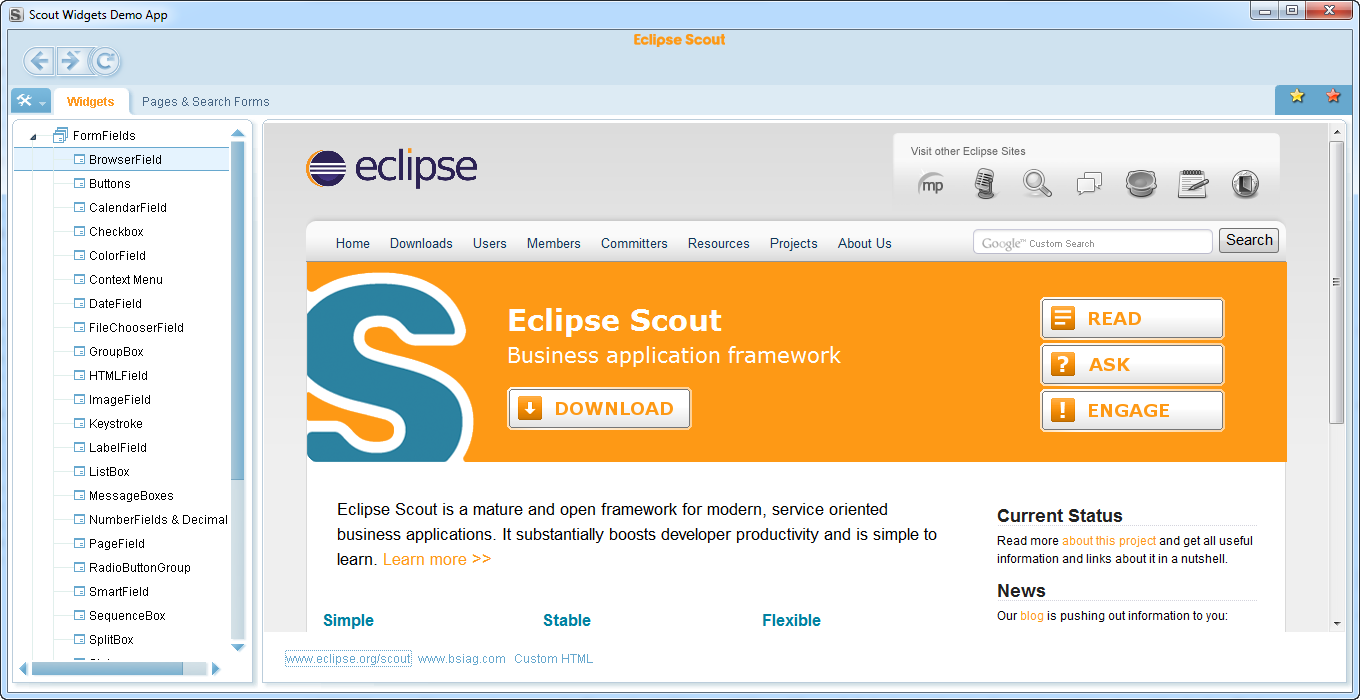Click the READ button
1360x700 pixels.
pyautogui.click(x=1132, y=319)
